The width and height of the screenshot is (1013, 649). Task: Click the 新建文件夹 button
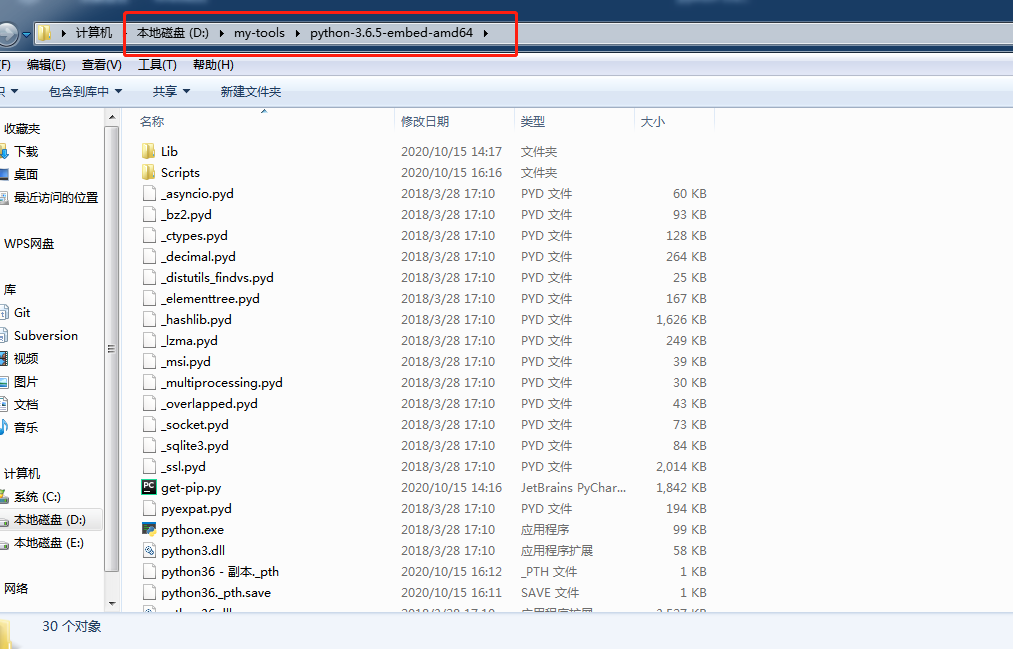point(250,92)
